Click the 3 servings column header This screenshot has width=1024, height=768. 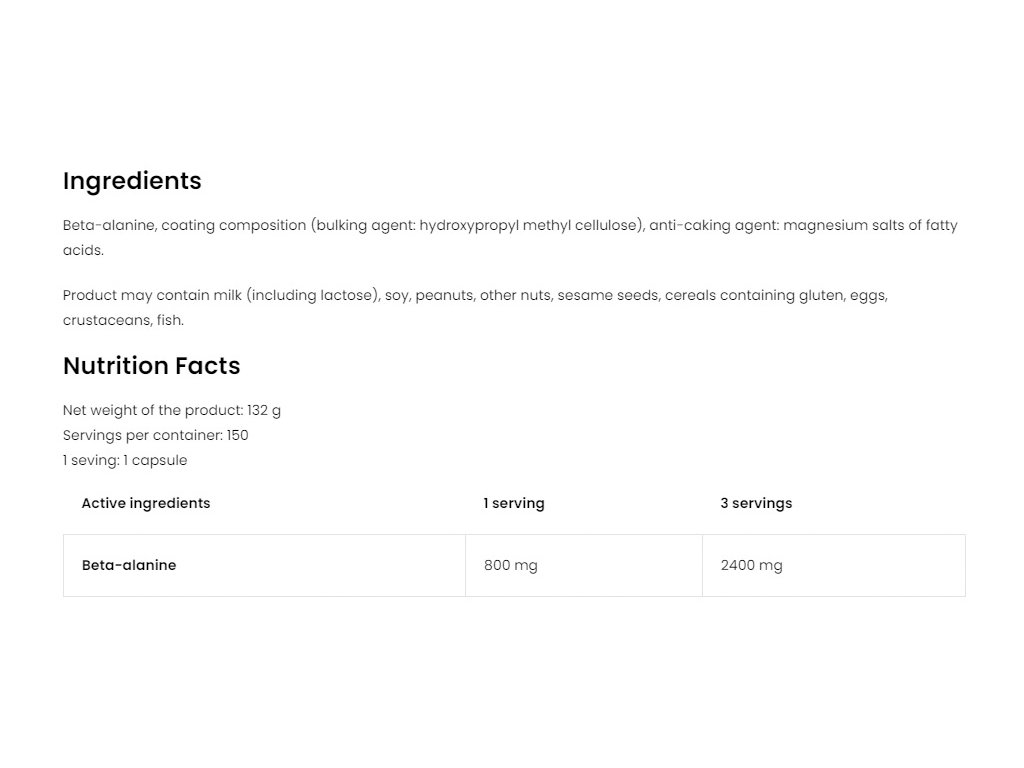[756, 503]
